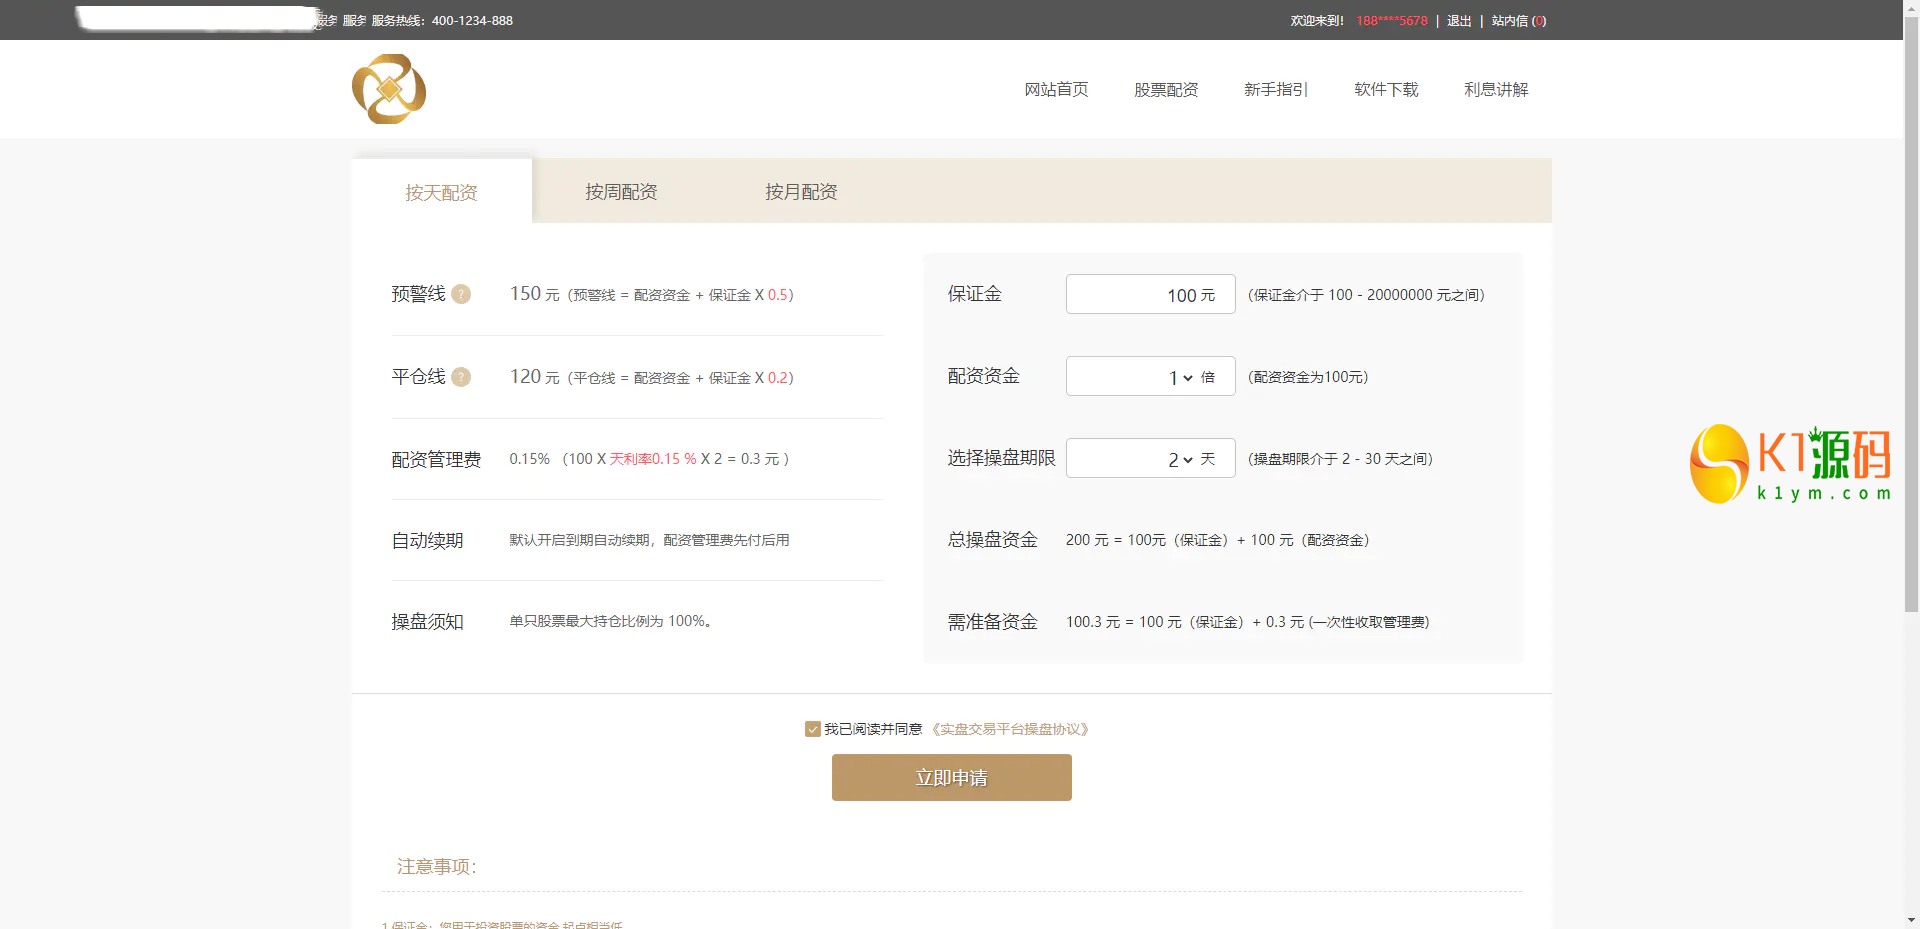Click the 配资管理费 label
The image size is (1920, 929).
tap(436, 459)
